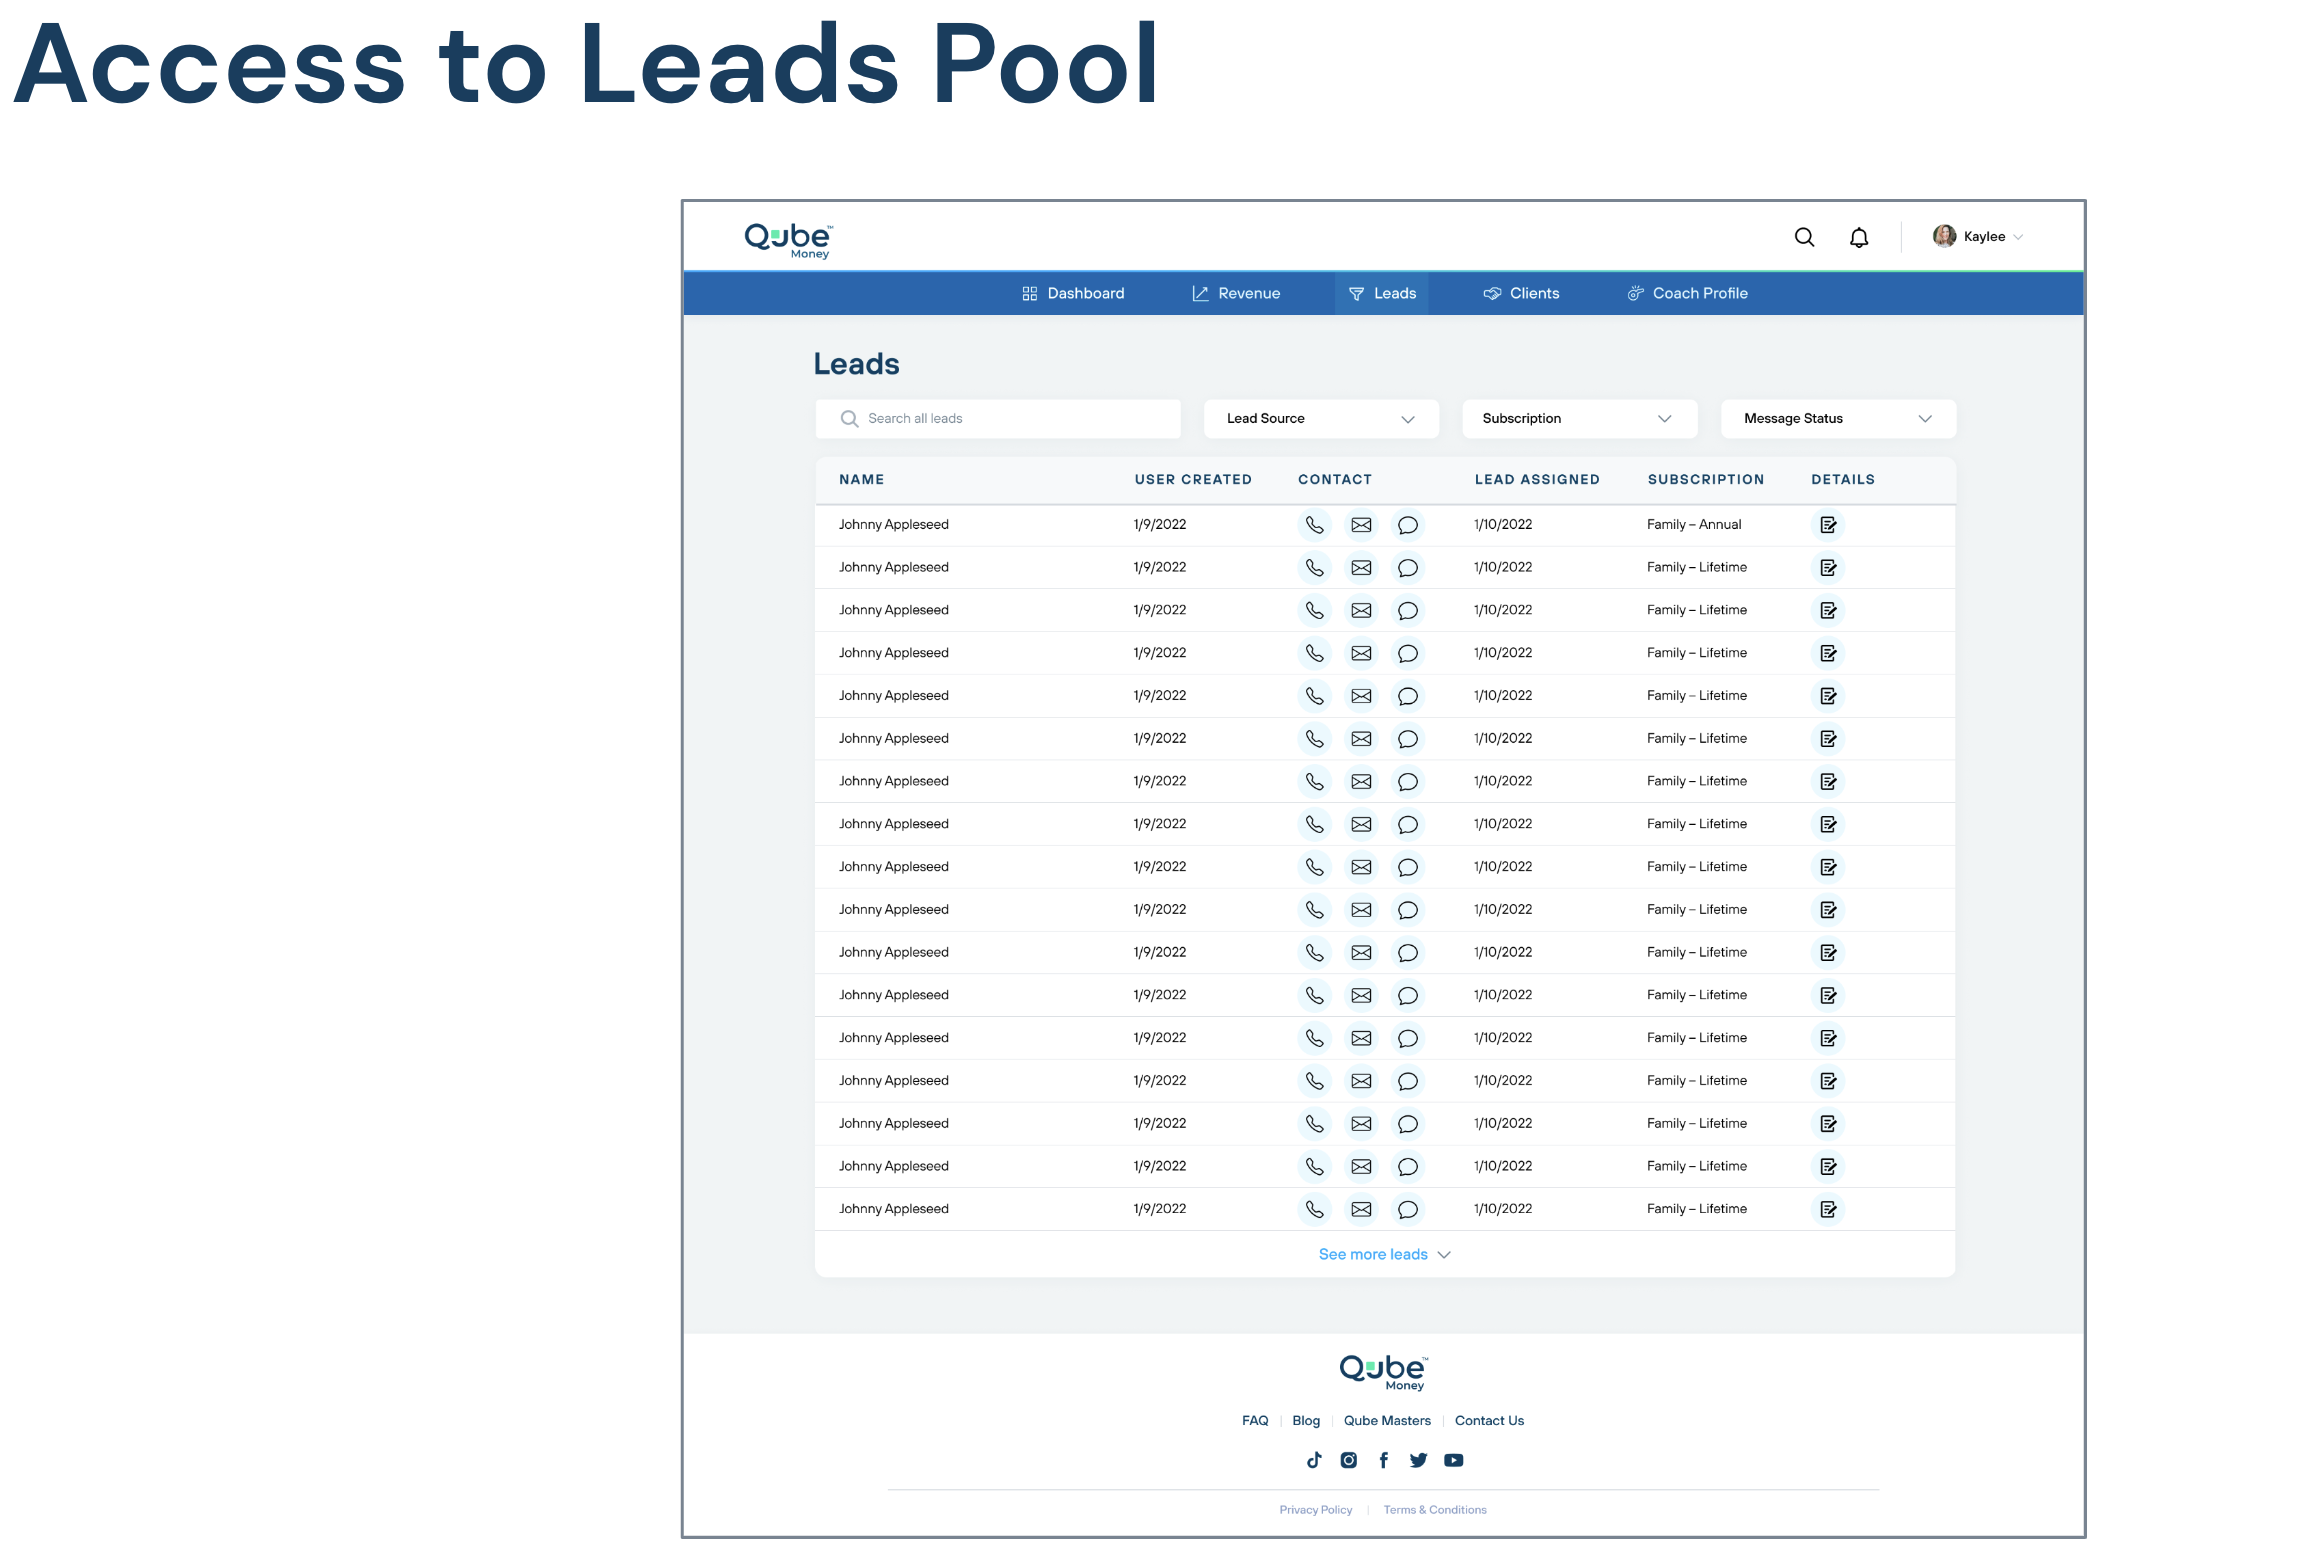2302x1558 pixels.
Task: Expand the Lead Source dropdown
Action: (1321, 419)
